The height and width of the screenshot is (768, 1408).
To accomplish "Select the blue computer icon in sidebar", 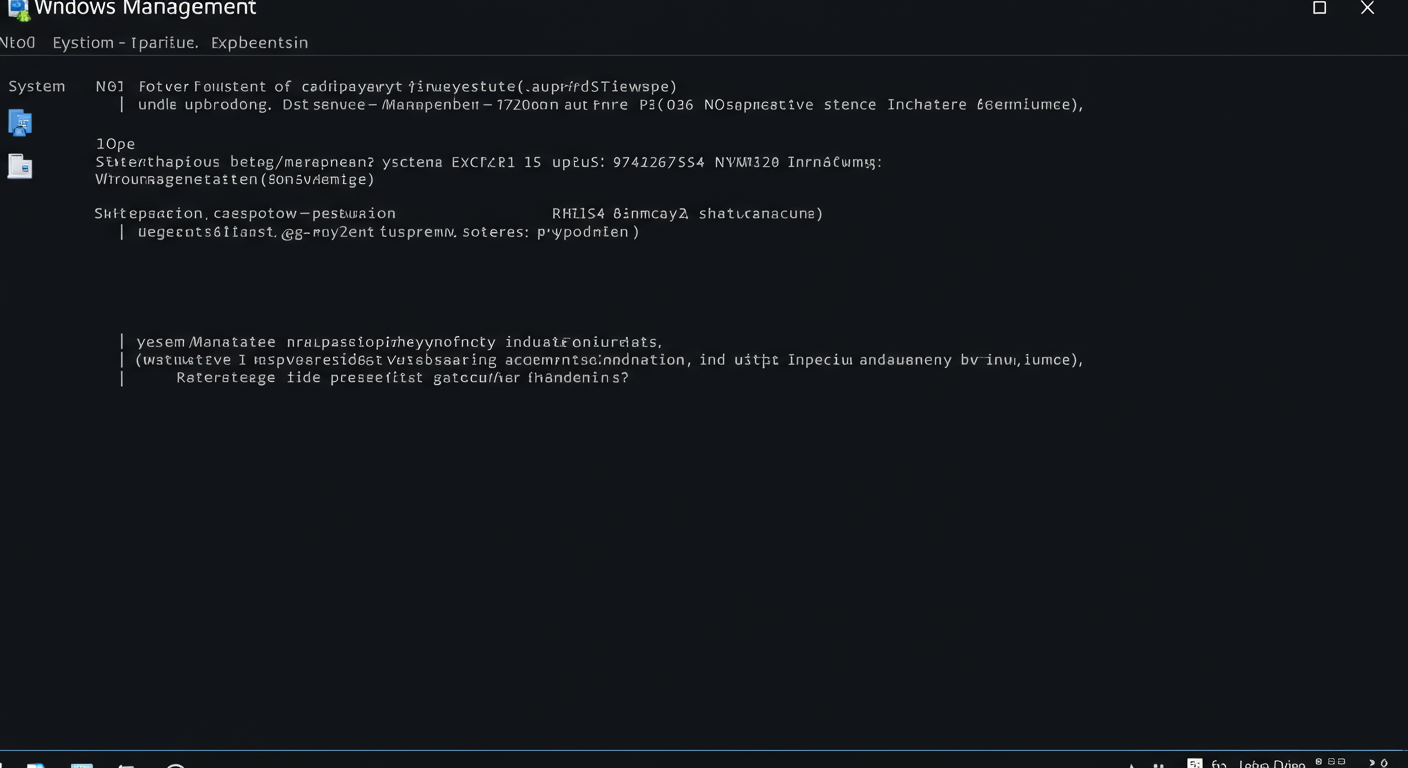I will [20, 123].
